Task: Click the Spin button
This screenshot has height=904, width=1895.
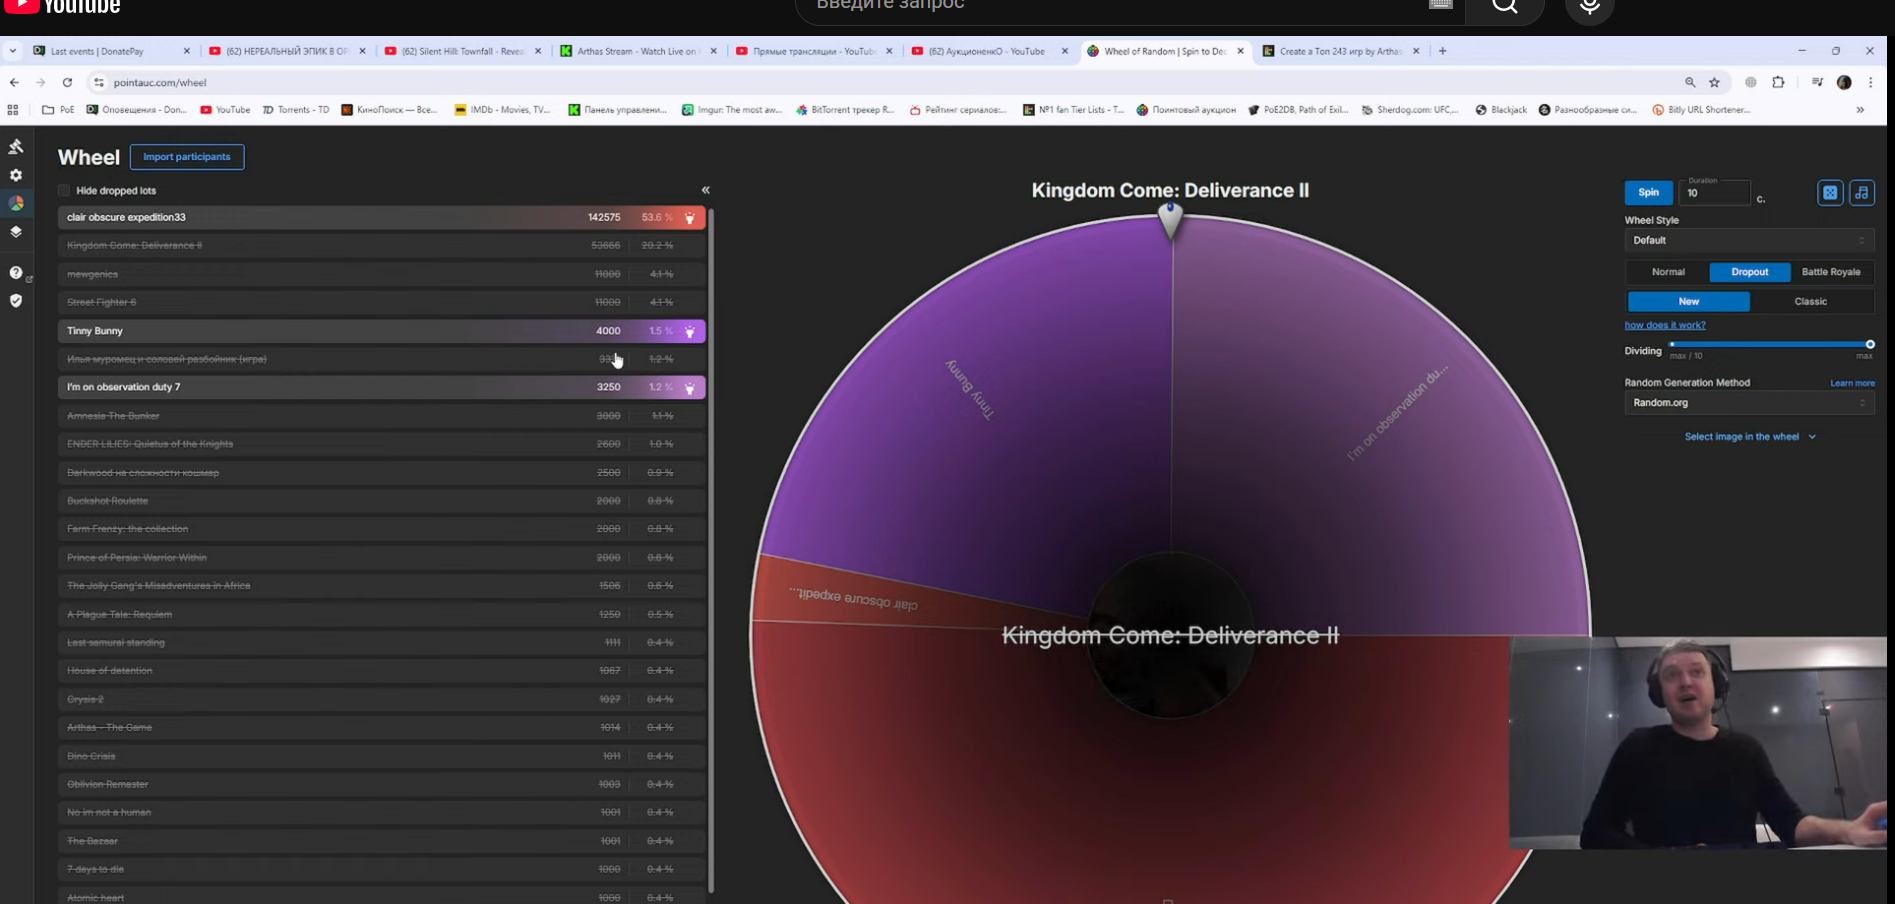Action: click(x=1648, y=192)
